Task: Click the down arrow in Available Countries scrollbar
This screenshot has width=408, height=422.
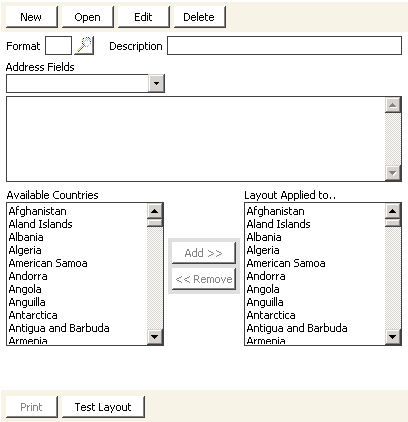Action: (x=155, y=337)
